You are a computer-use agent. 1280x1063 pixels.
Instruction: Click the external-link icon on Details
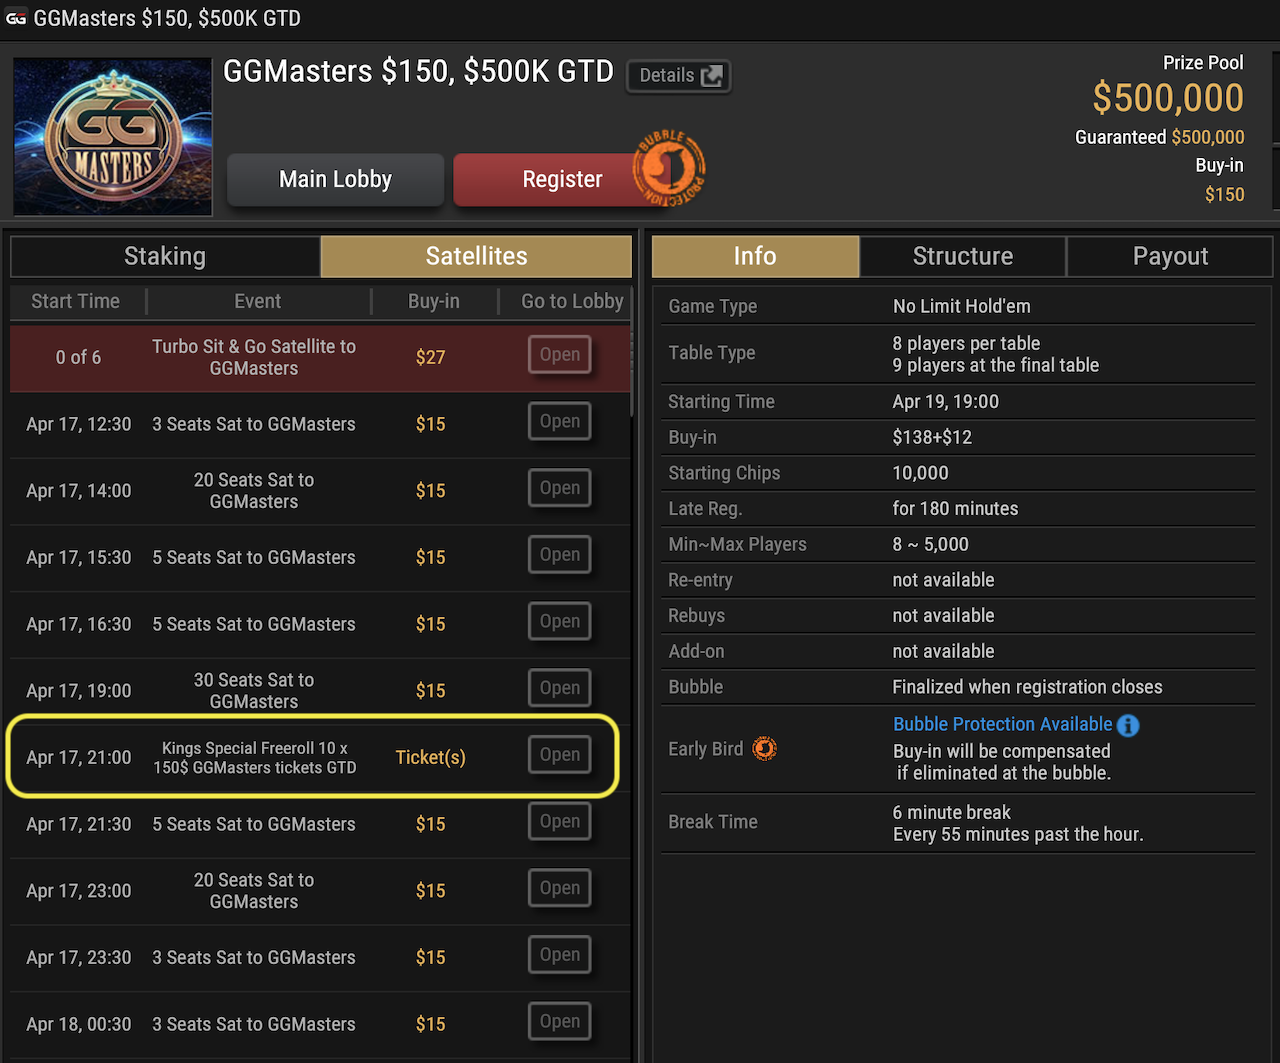(712, 76)
